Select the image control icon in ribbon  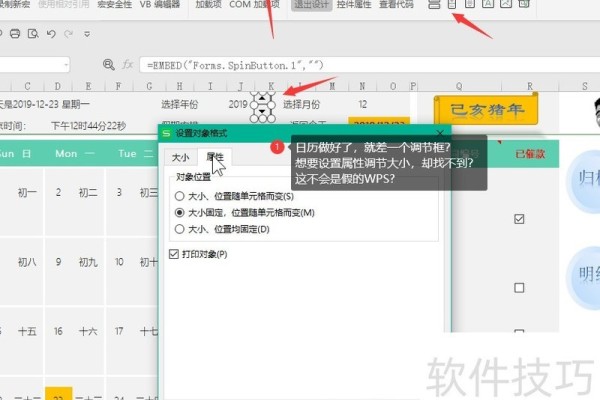[506, 4]
